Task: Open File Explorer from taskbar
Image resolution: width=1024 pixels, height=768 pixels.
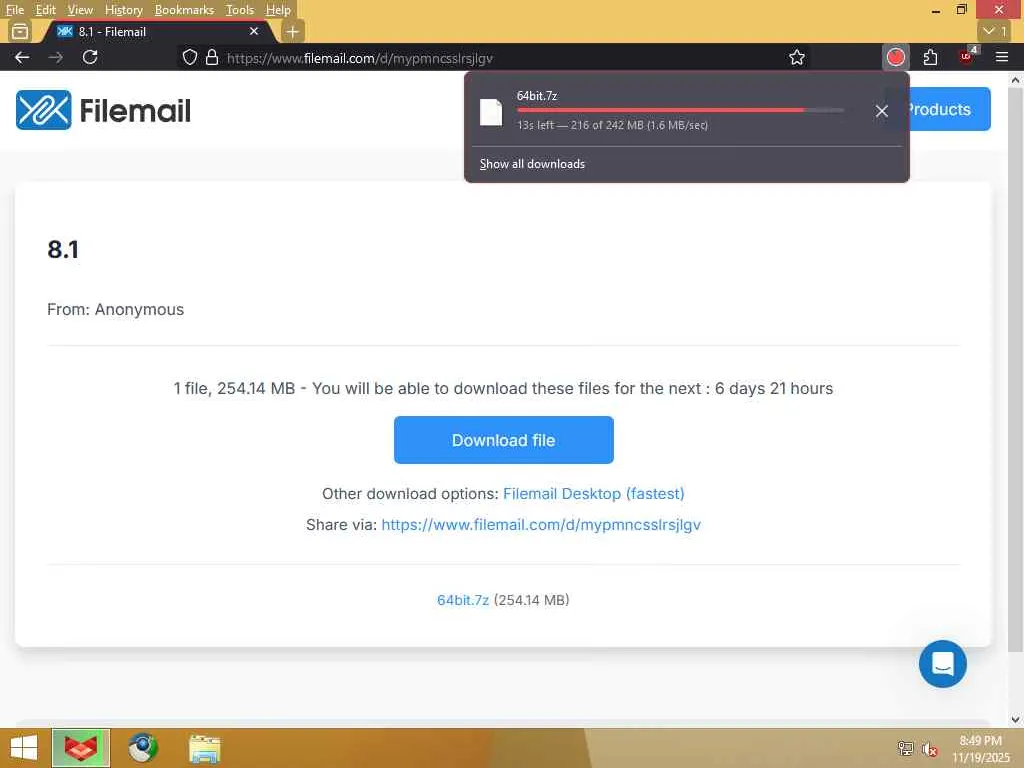Action: click(204, 748)
